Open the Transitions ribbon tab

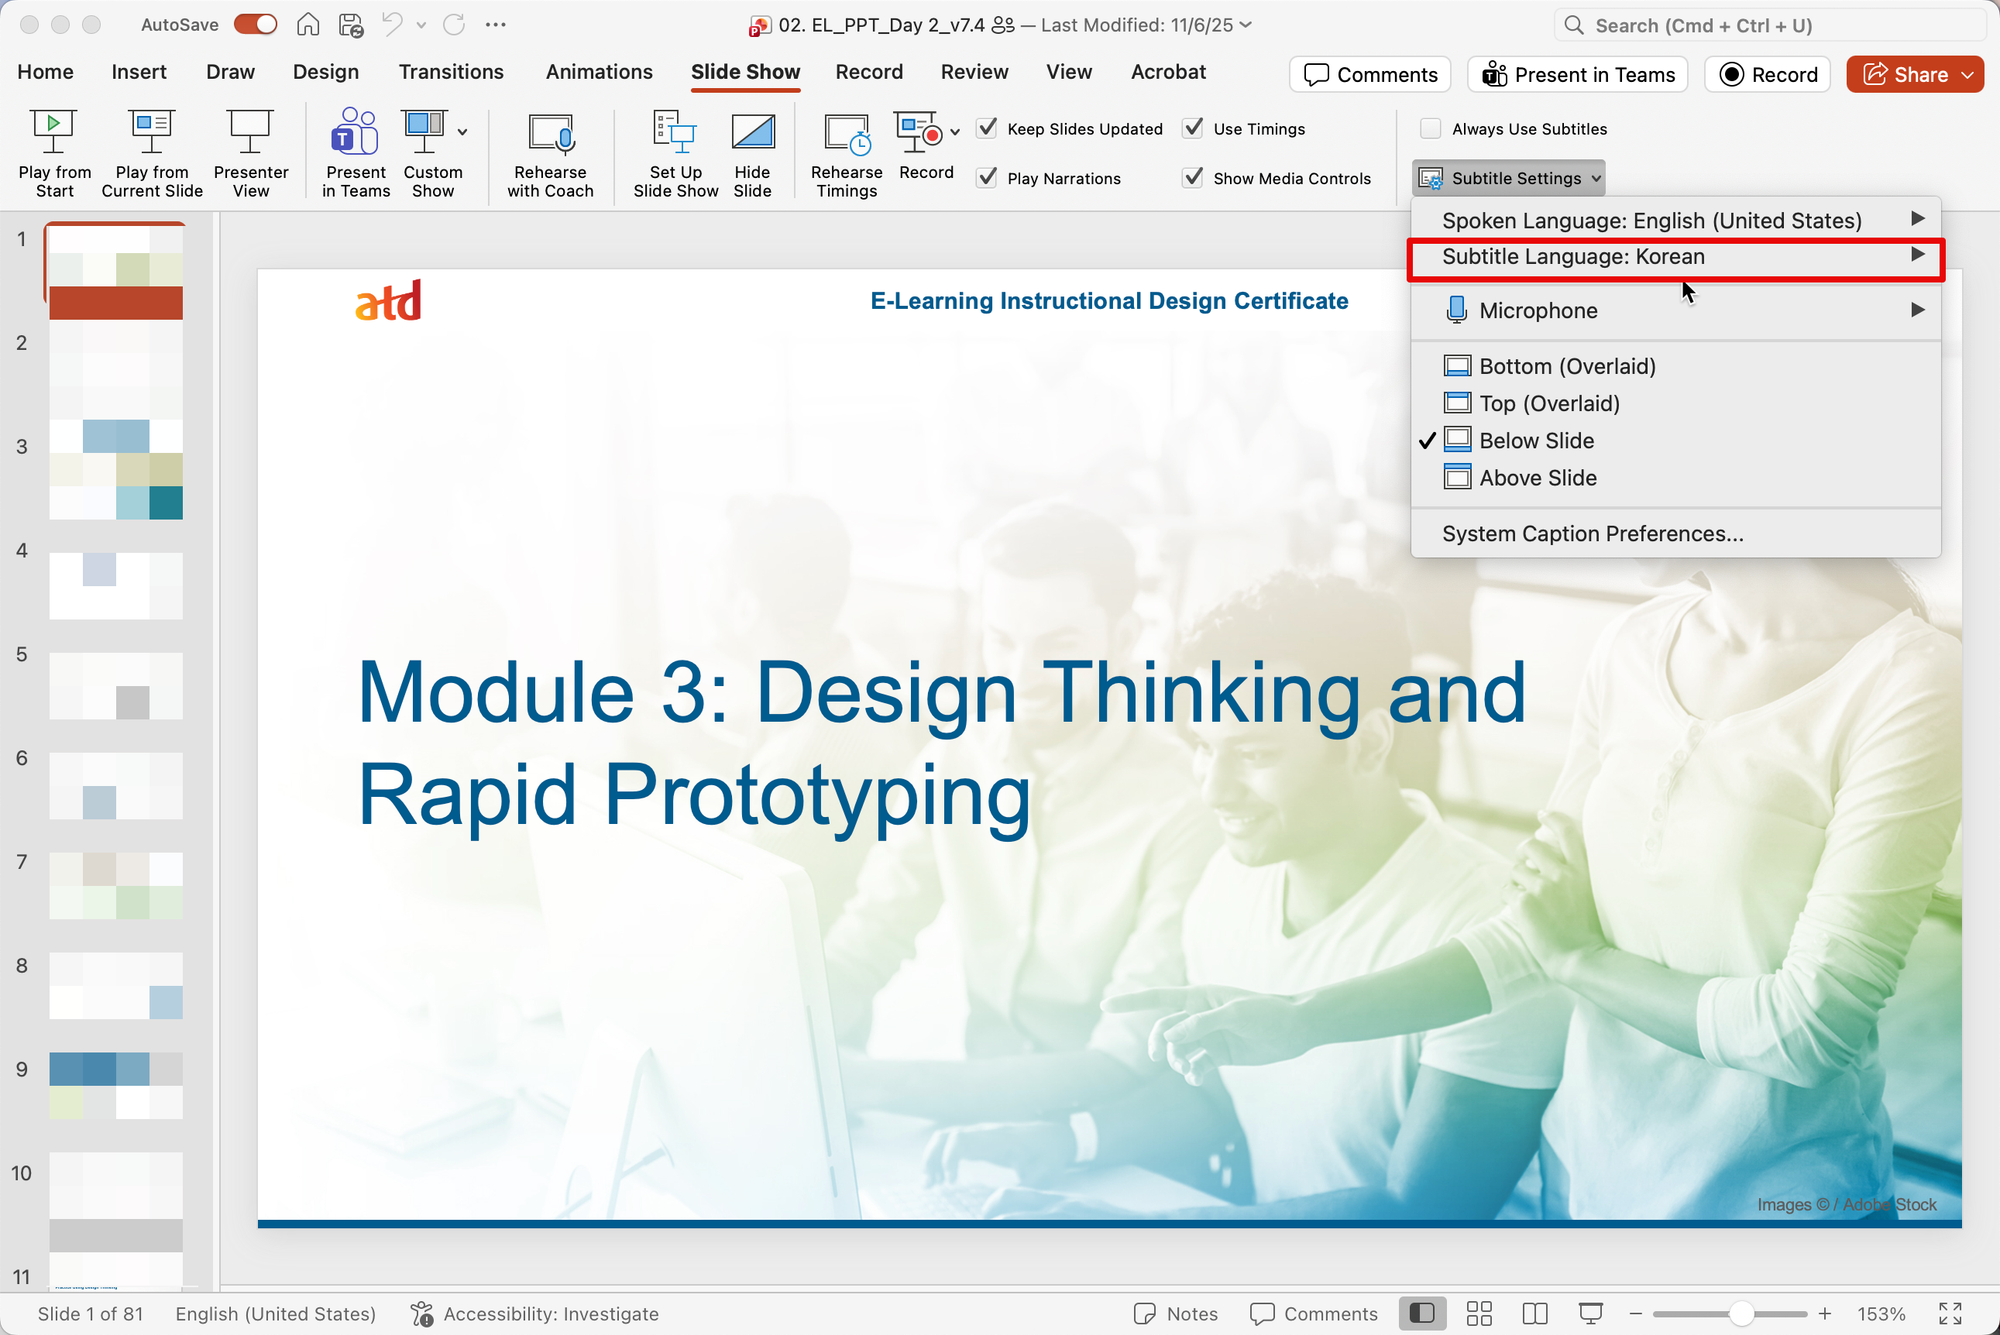451,72
